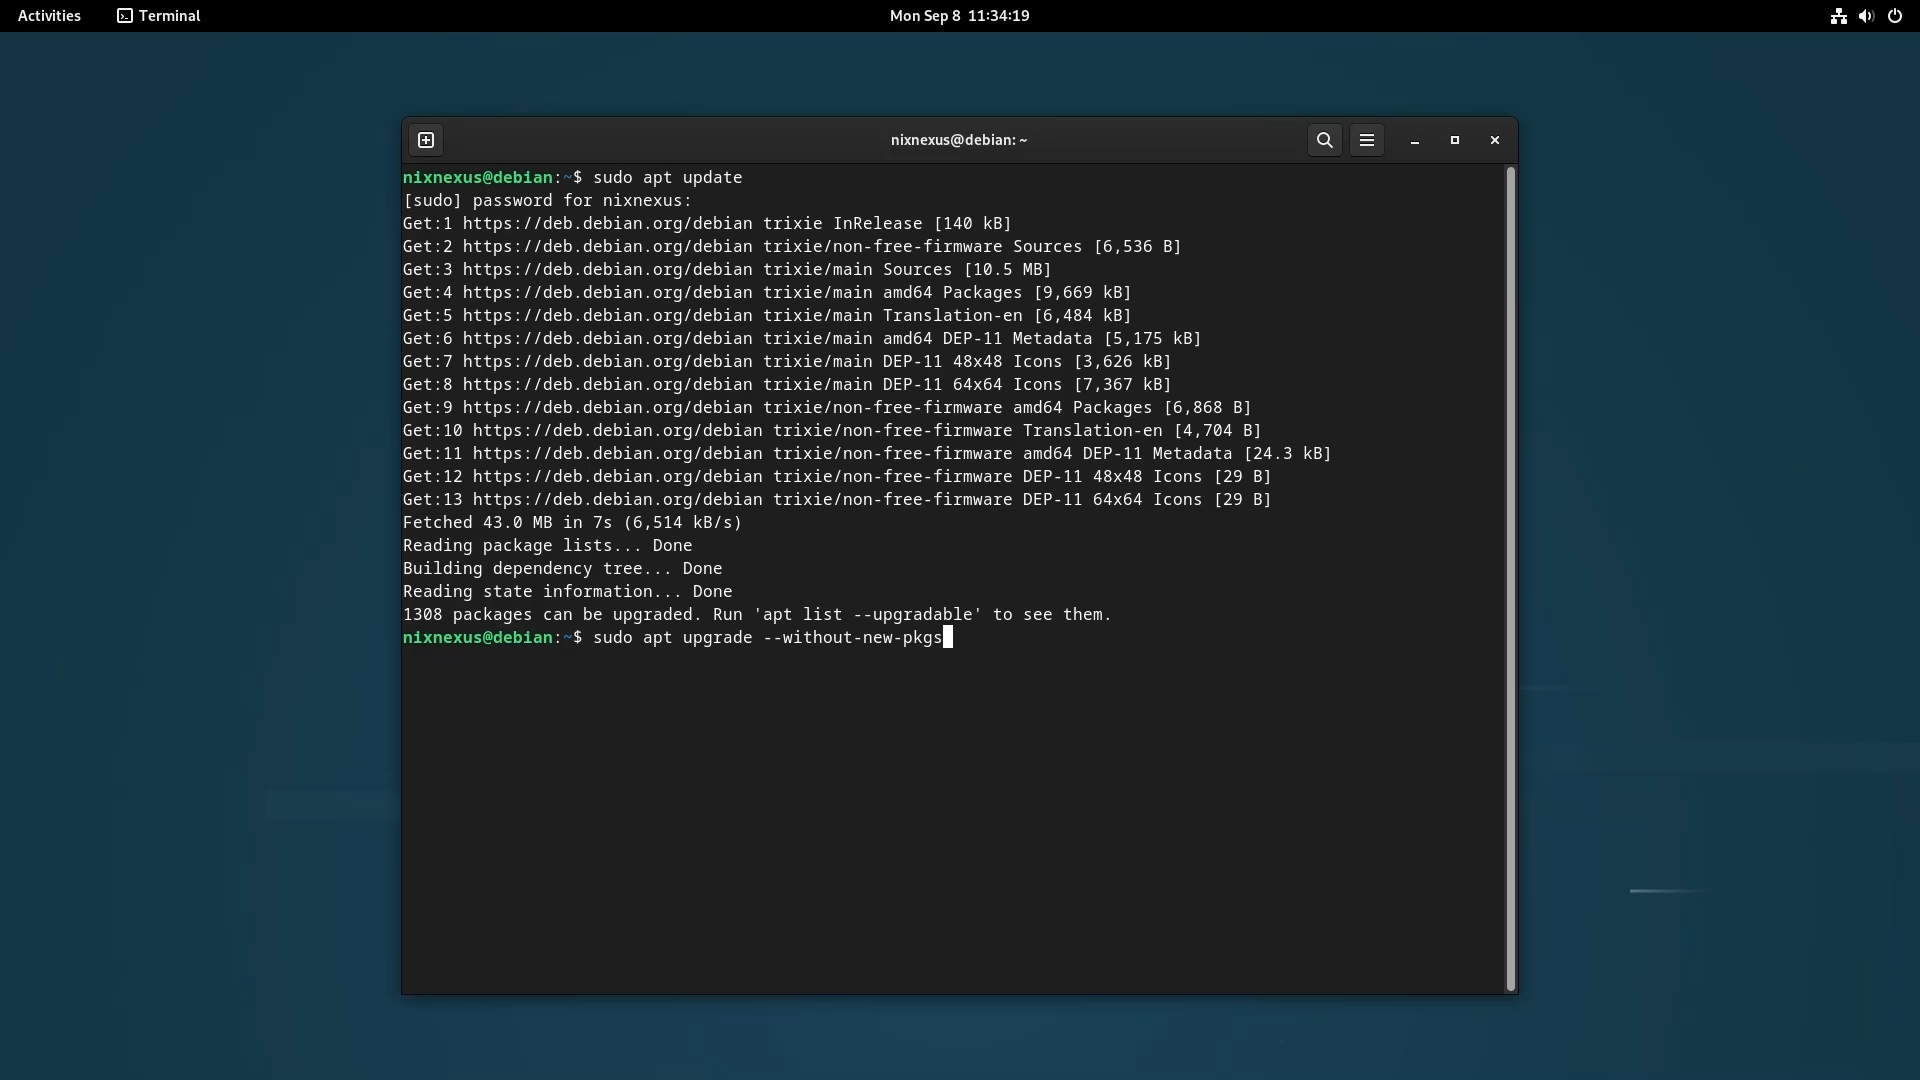Click the terminal vertical scrollbar
The image size is (1920, 1080).
click(x=1510, y=578)
